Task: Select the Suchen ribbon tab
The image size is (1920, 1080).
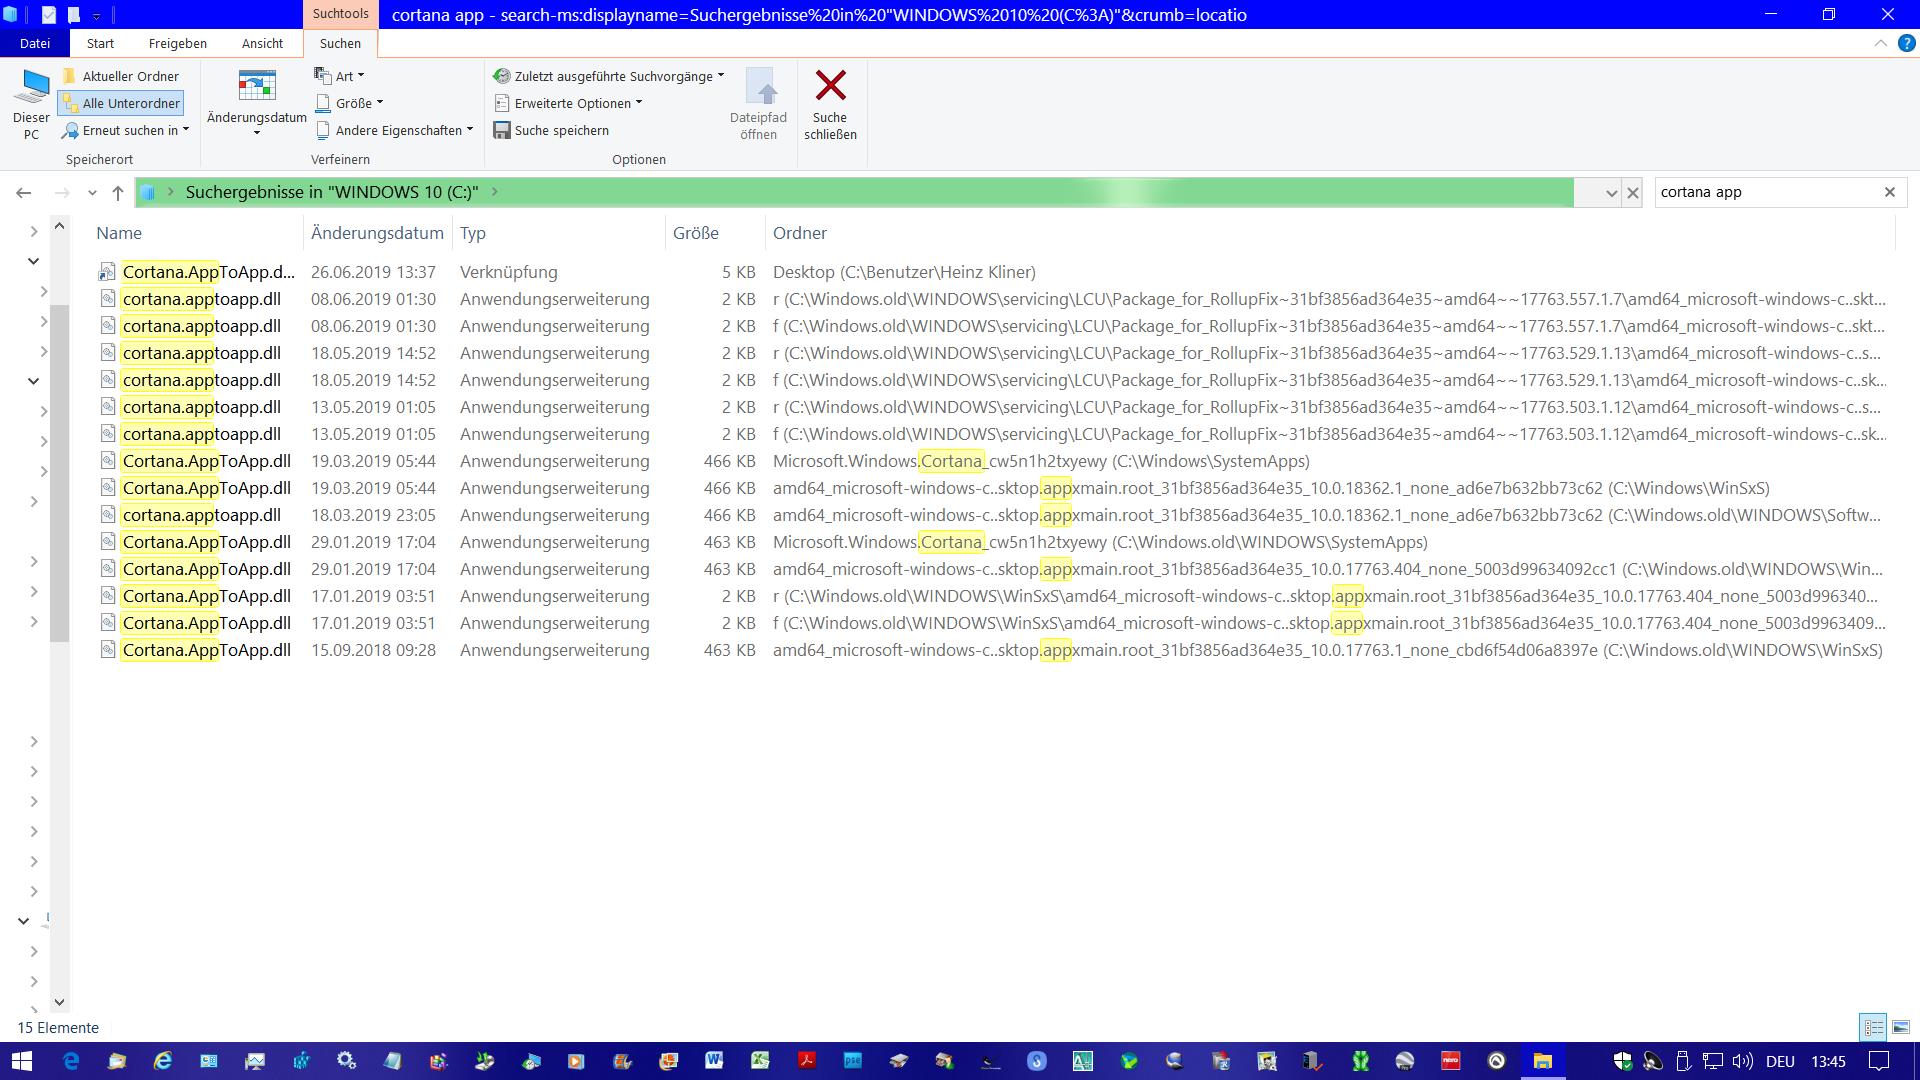Action: pyautogui.click(x=340, y=43)
